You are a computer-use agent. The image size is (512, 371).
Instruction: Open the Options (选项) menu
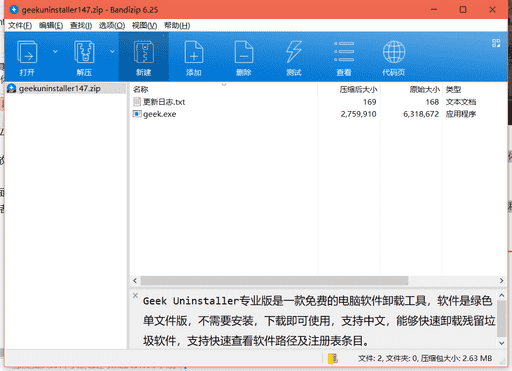coord(112,25)
